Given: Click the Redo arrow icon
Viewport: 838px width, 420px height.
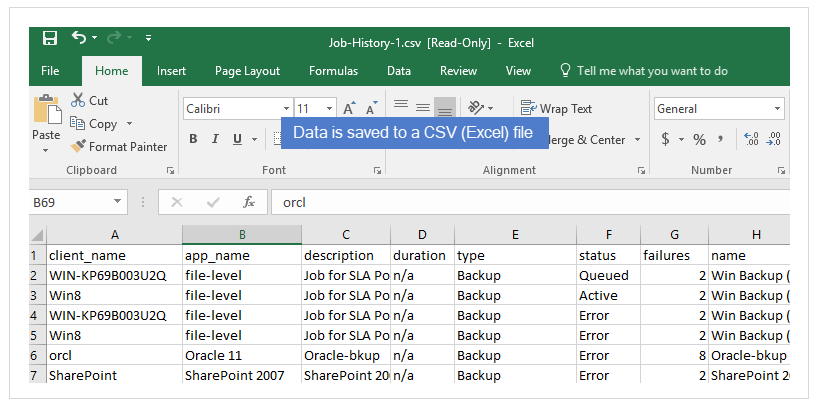Looking at the screenshot, I should (x=114, y=37).
